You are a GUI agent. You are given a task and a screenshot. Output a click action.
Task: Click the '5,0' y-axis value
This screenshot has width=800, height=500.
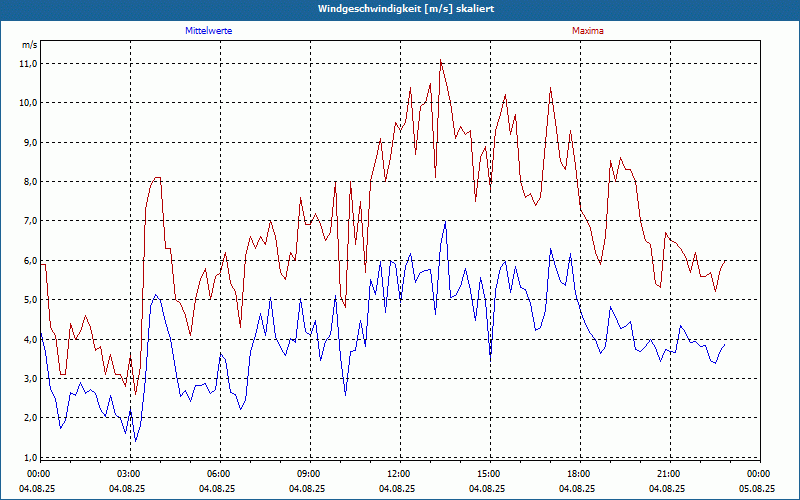pyautogui.click(x=30, y=300)
